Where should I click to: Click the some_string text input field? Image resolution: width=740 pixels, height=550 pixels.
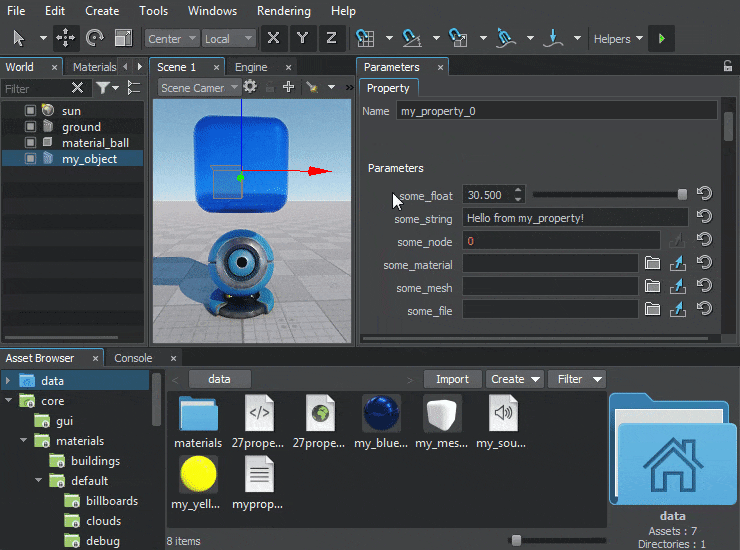point(574,218)
